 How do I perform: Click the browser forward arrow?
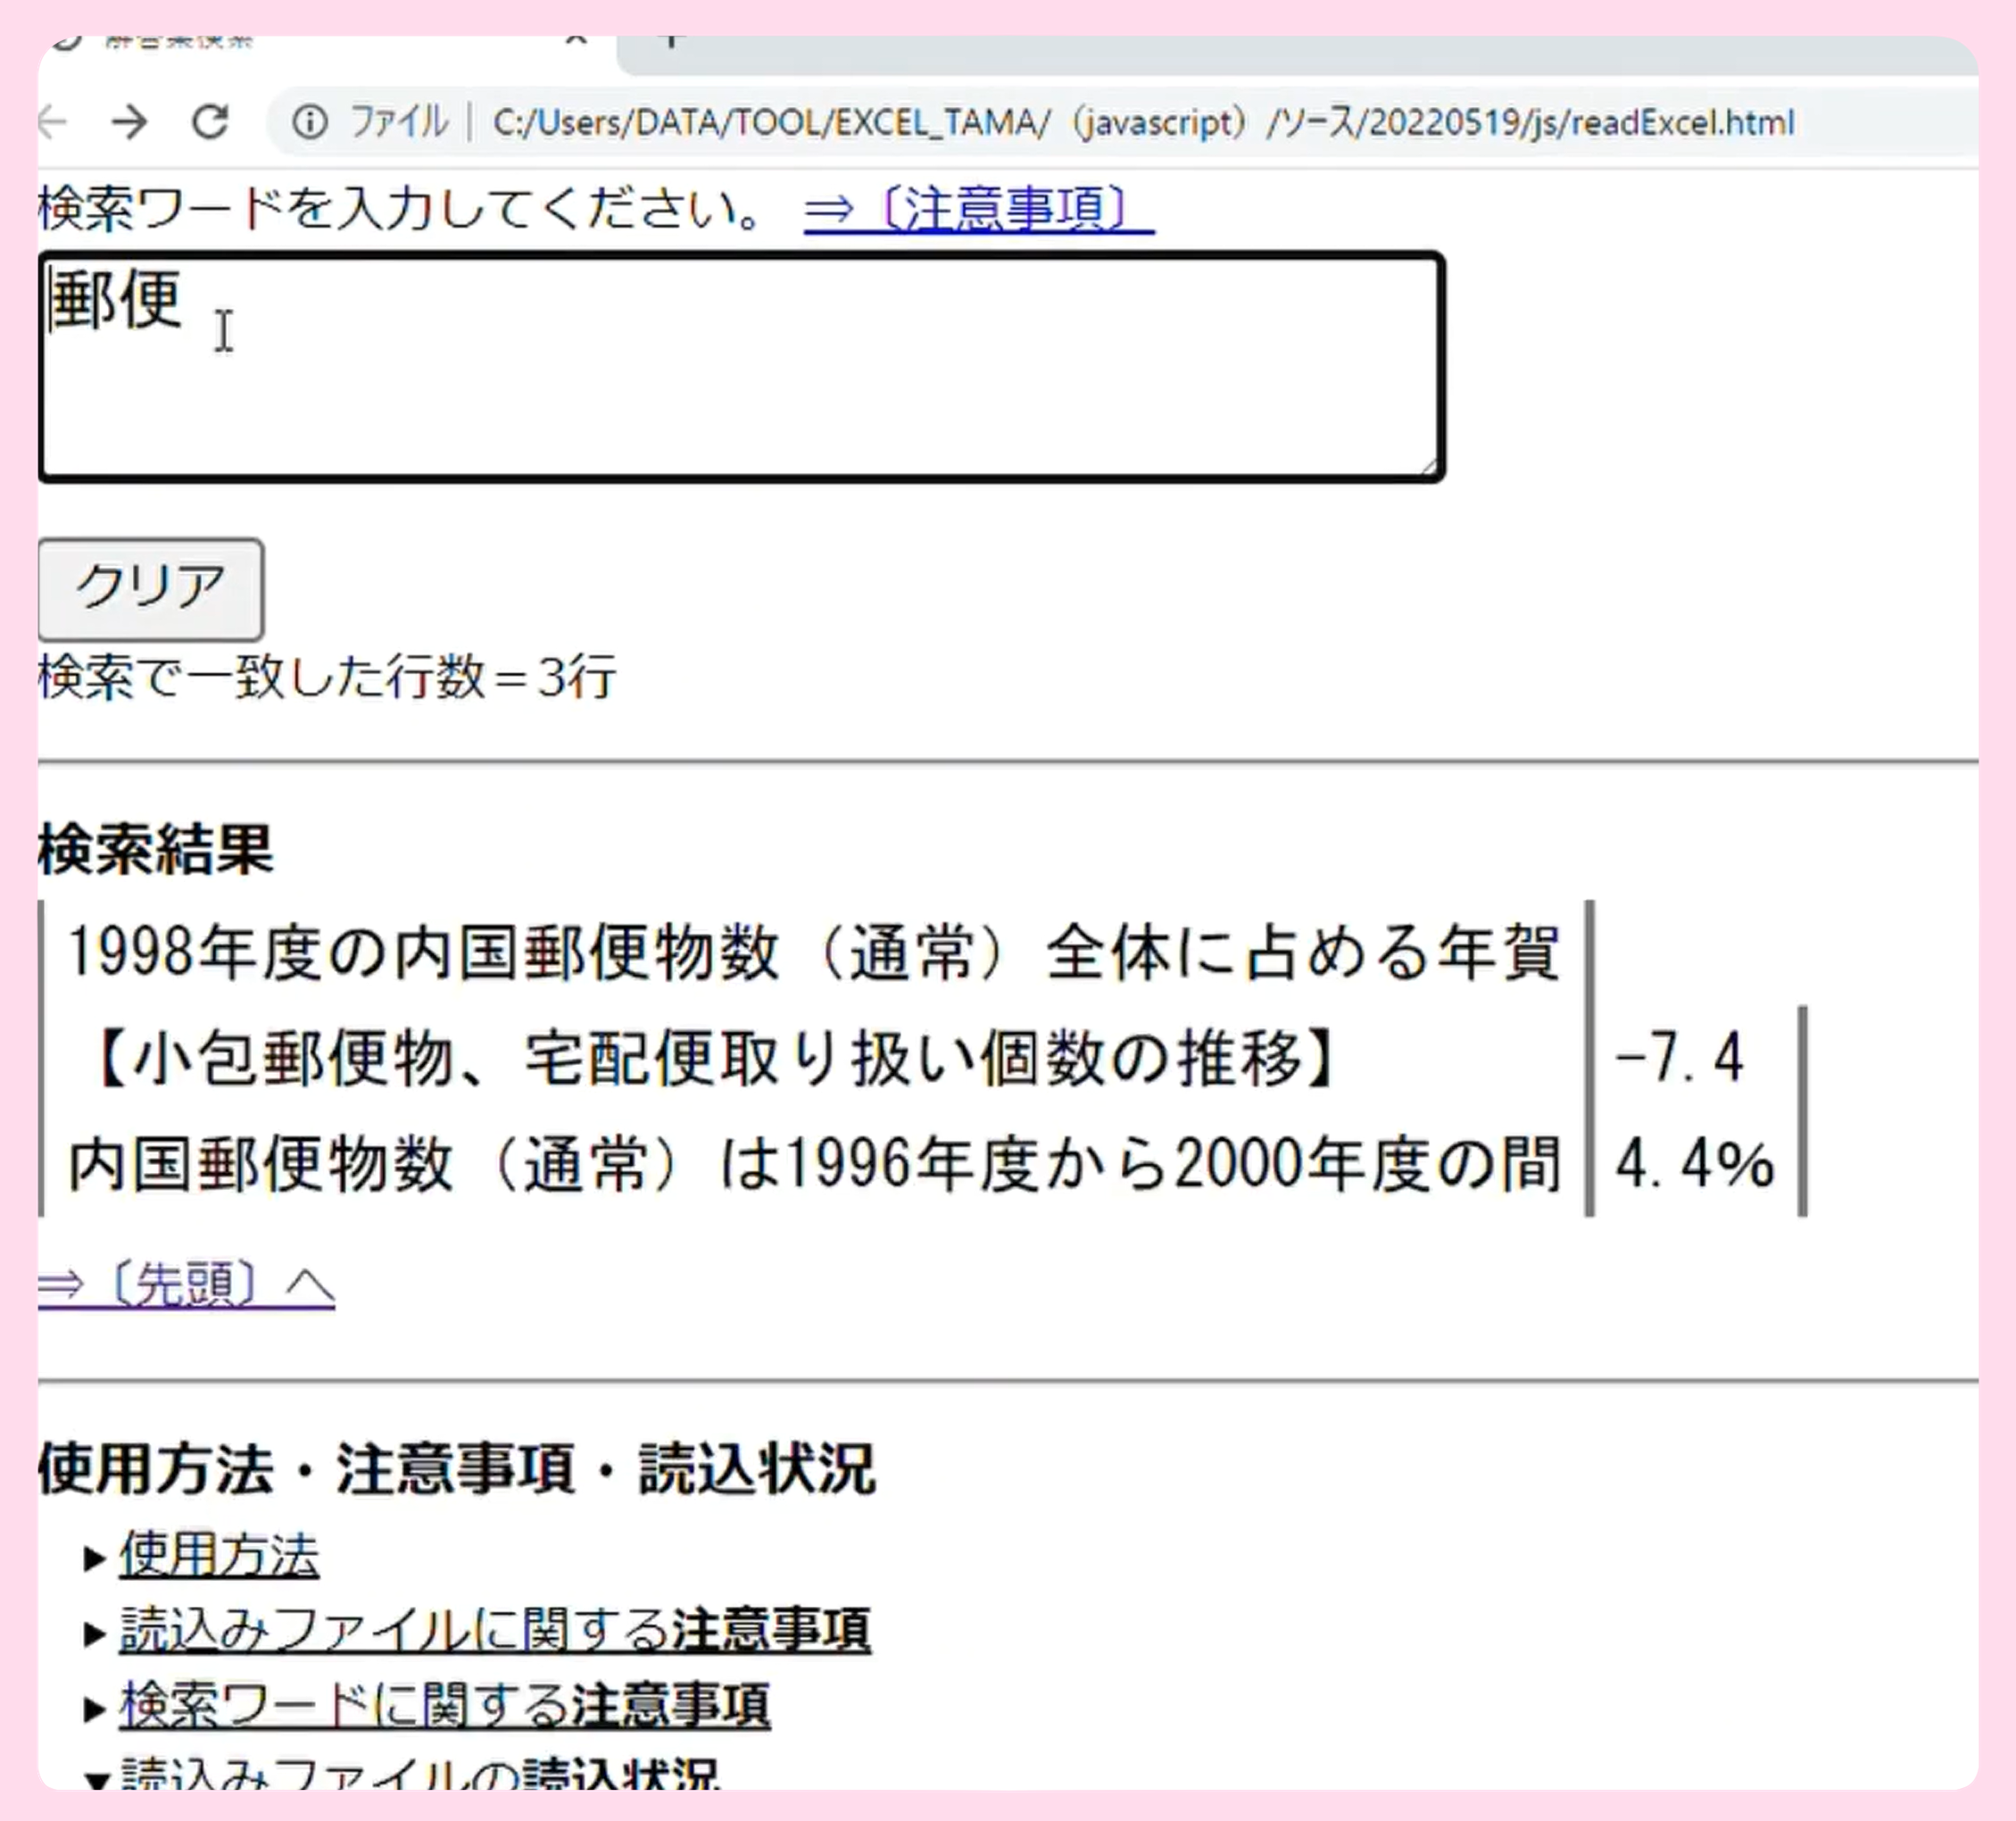(129, 123)
